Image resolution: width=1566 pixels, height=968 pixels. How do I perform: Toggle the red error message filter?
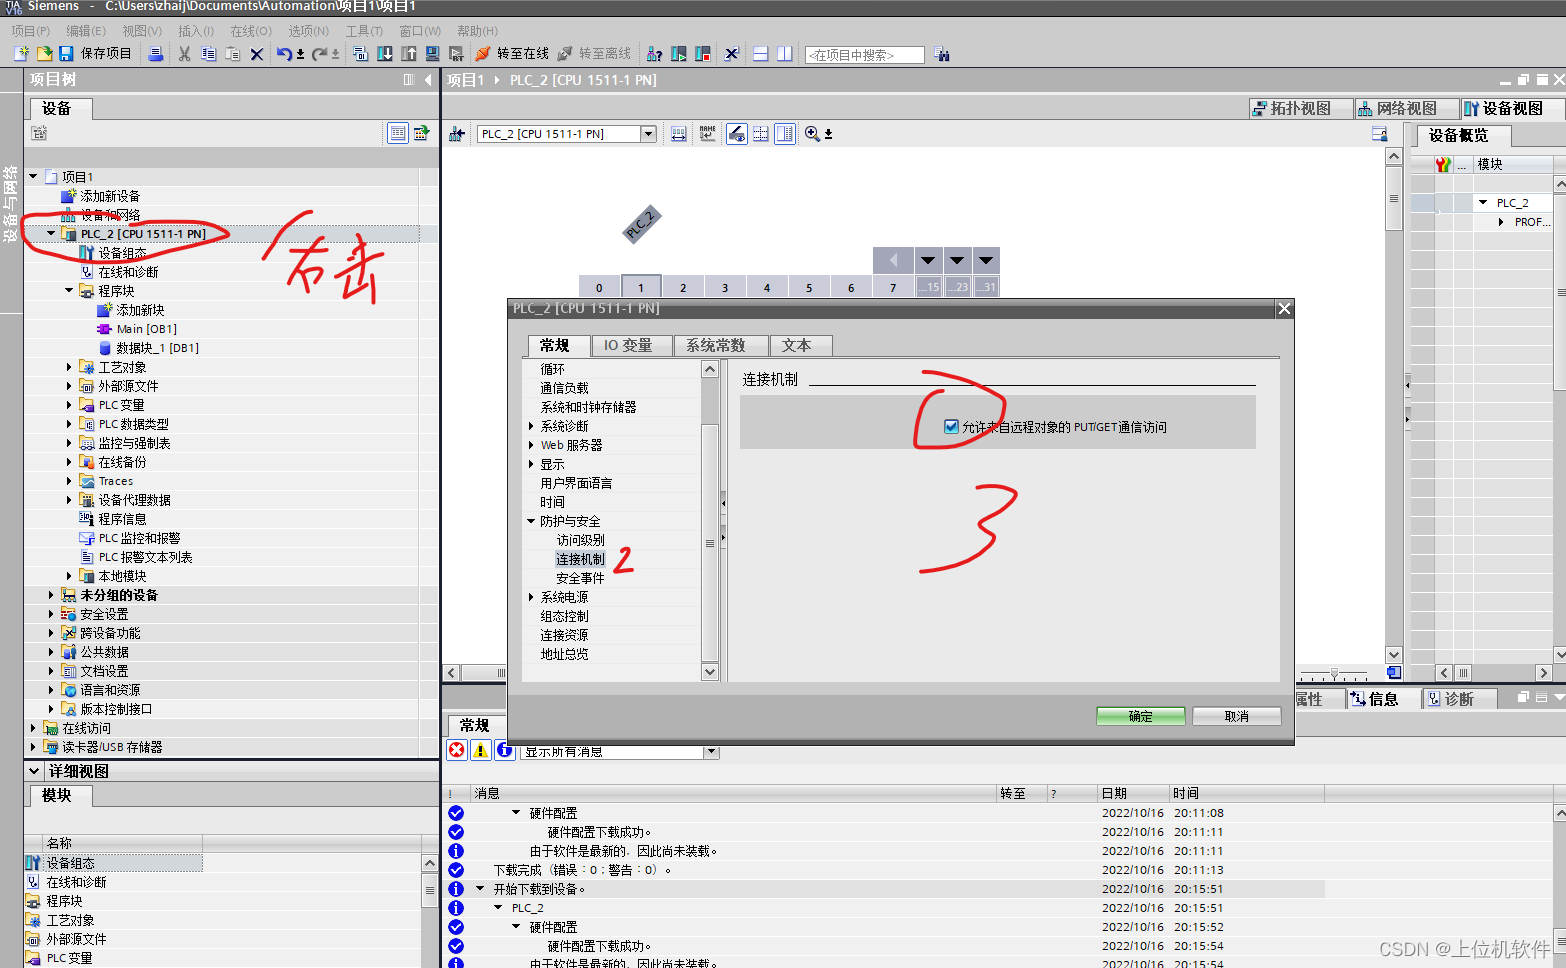457,750
